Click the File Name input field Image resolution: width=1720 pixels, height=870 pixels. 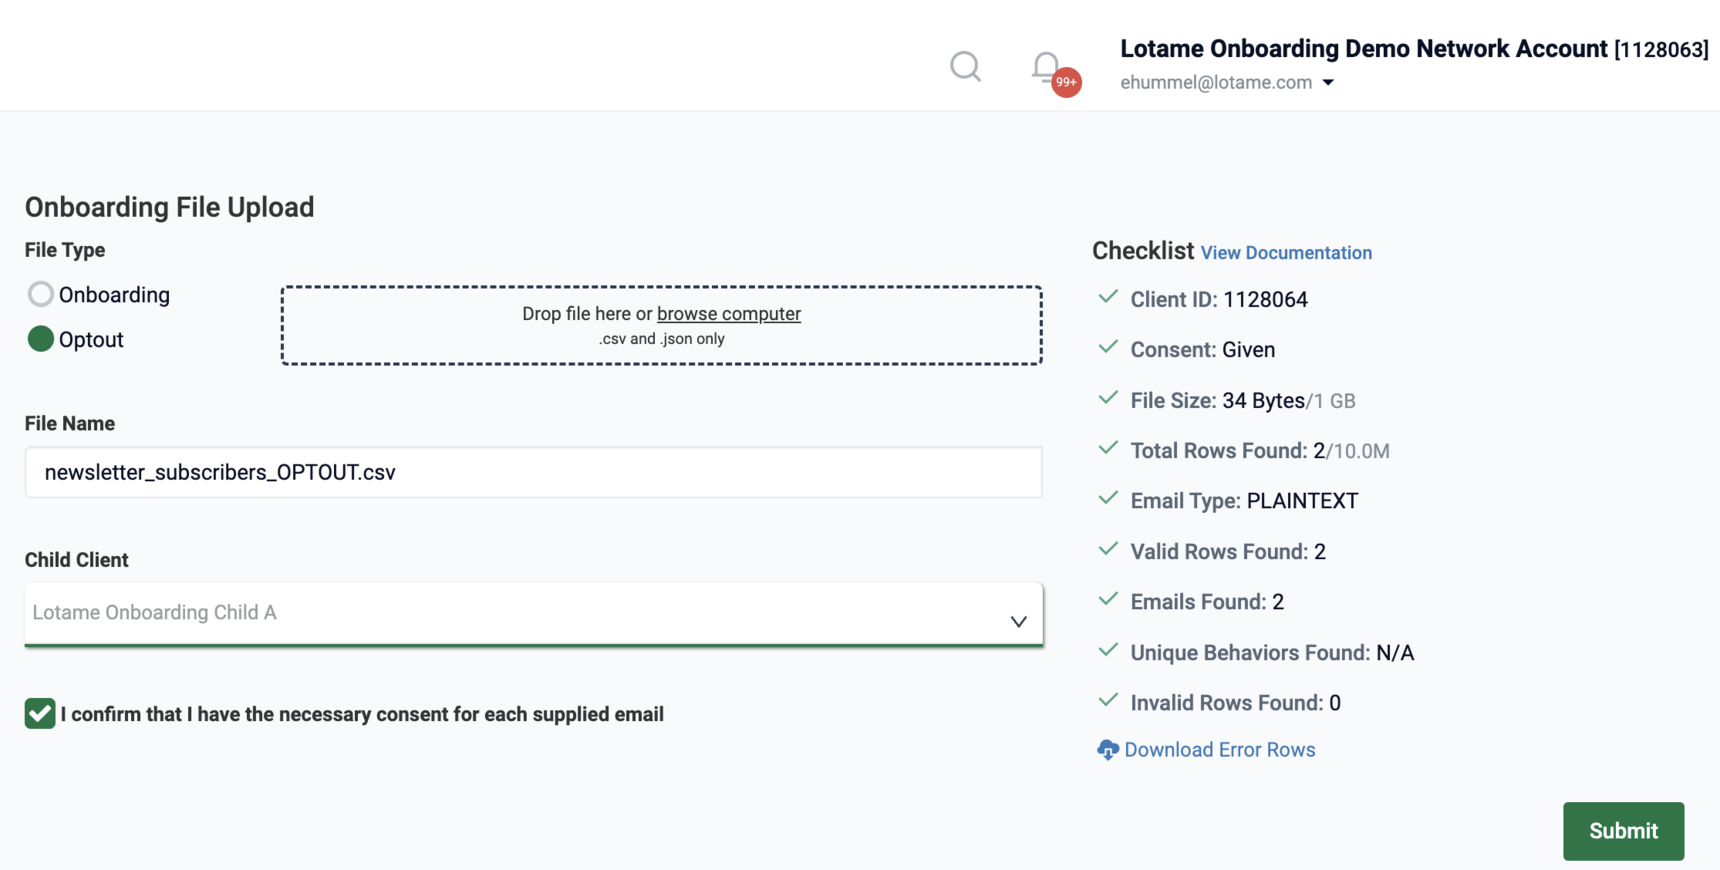point(533,472)
